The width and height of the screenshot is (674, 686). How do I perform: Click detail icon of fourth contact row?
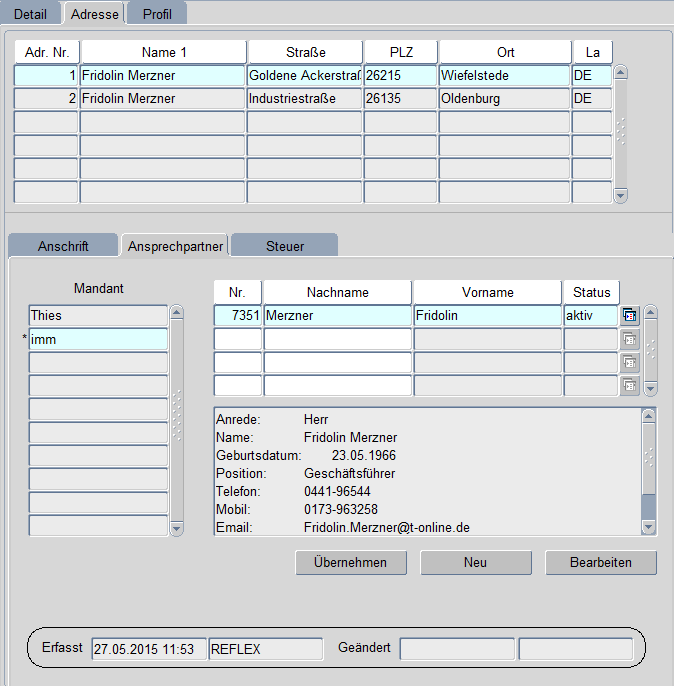[630, 385]
